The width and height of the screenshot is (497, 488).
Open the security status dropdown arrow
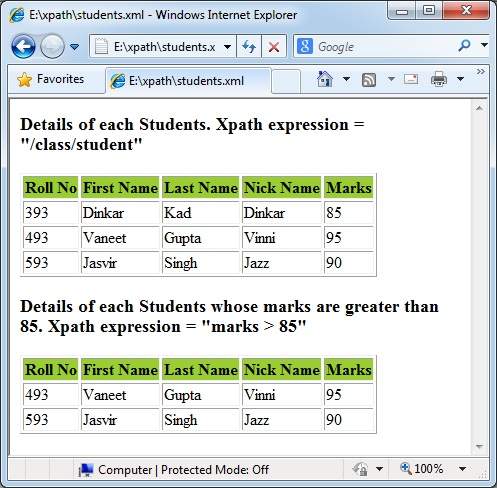pyautogui.click(x=379, y=469)
